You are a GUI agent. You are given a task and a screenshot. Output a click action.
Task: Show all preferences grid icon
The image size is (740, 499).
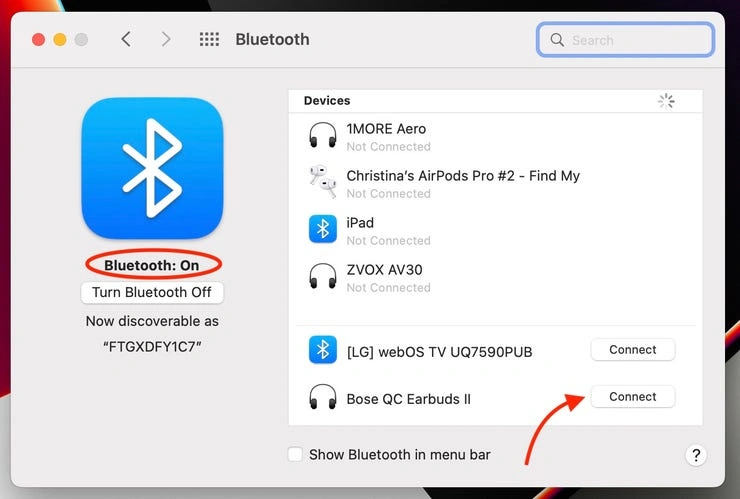(209, 39)
